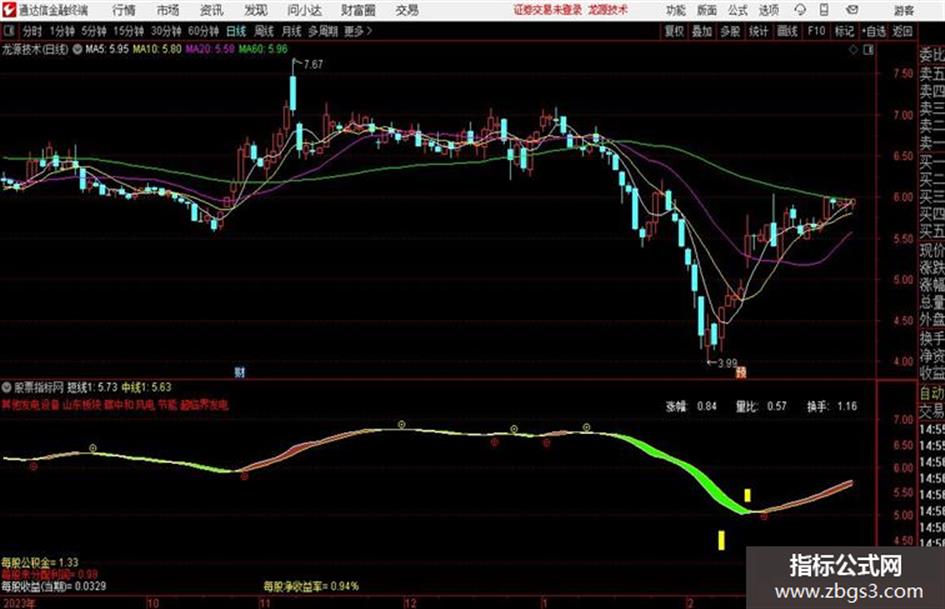Click the 涨幅 0.84 value

691,406
